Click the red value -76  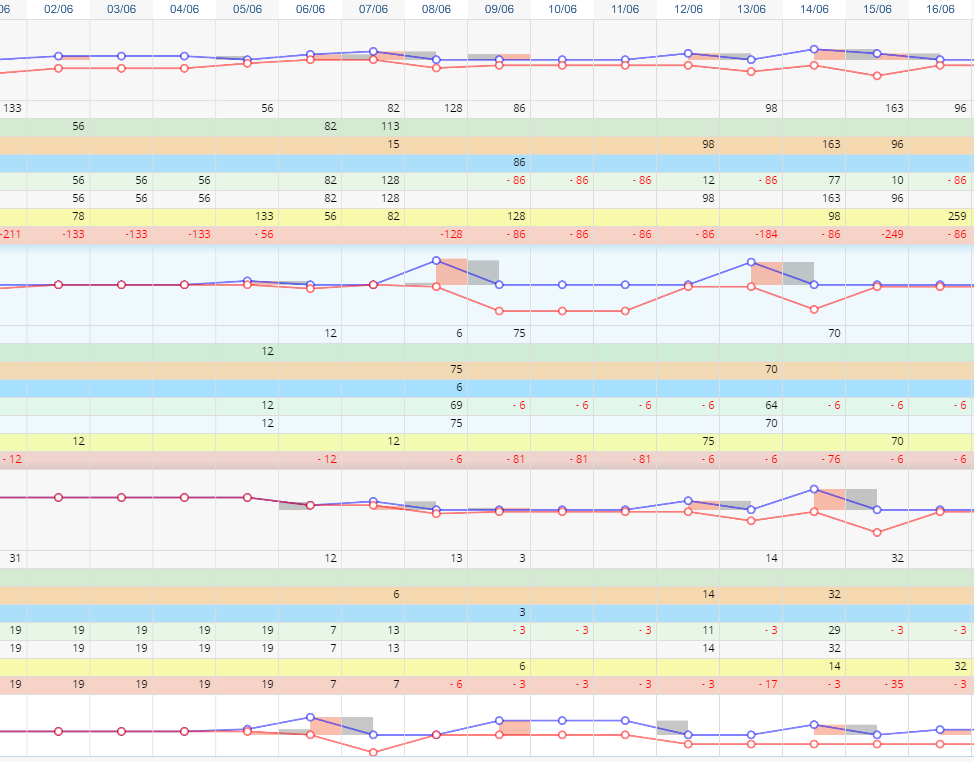pyautogui.click(x=830, y=459)
